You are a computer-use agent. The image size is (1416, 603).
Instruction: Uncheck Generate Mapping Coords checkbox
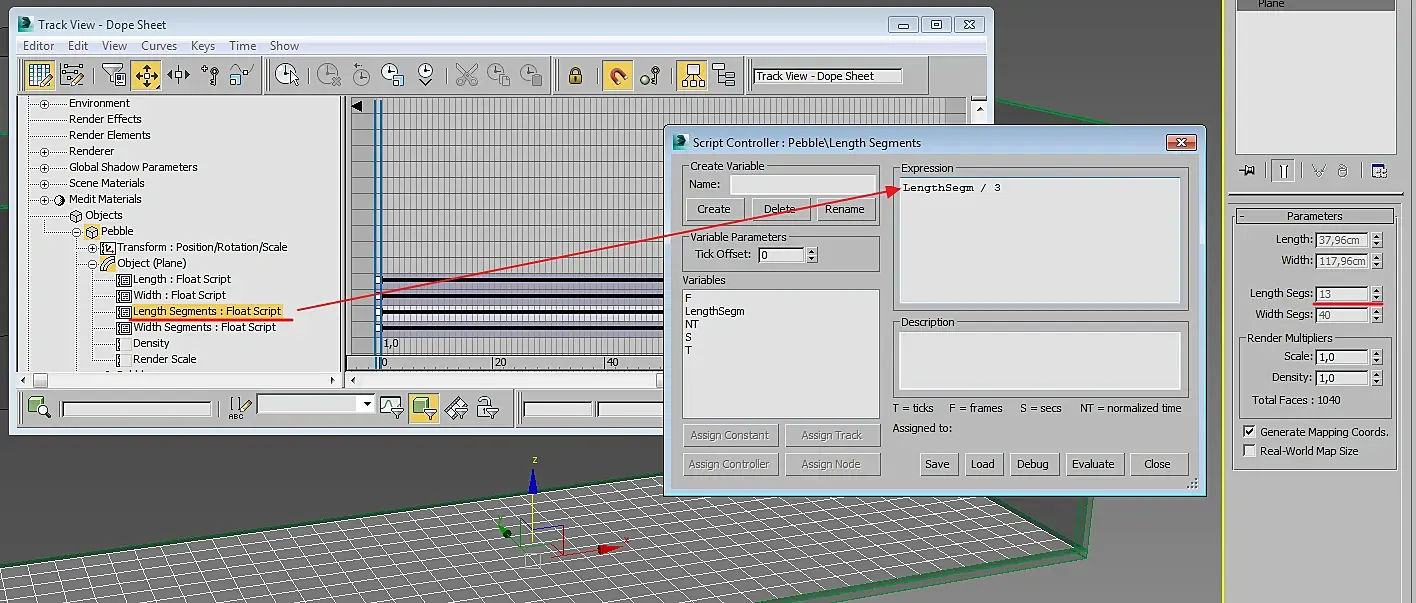(1249, 432)
